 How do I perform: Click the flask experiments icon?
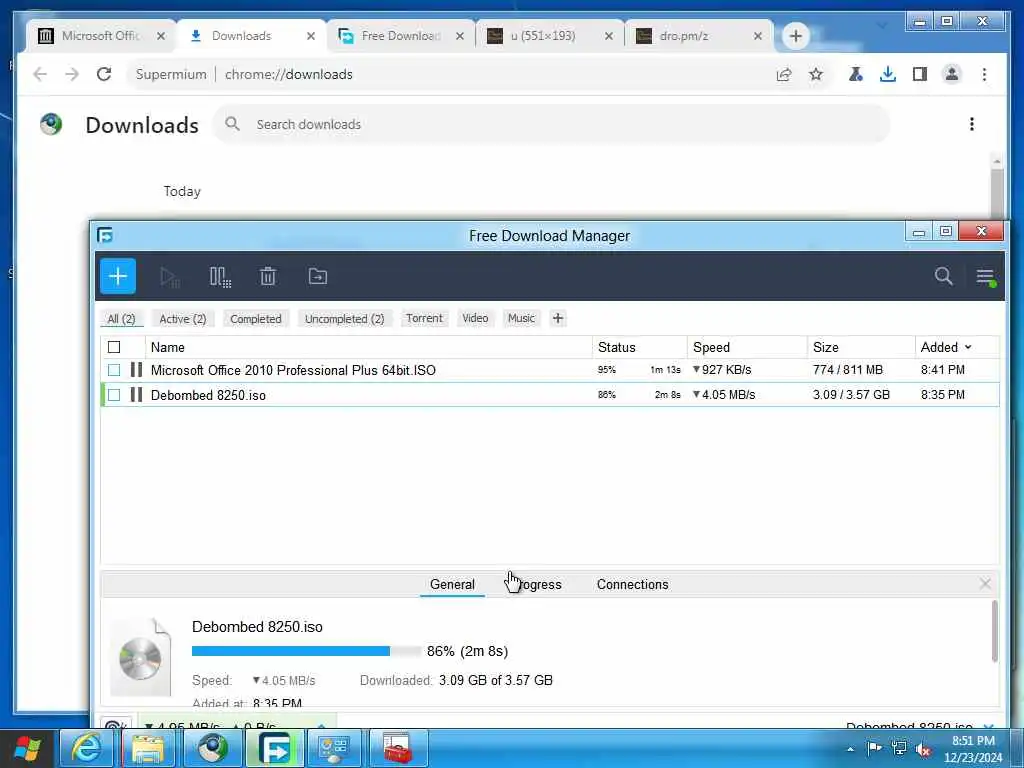coord(856,74)
